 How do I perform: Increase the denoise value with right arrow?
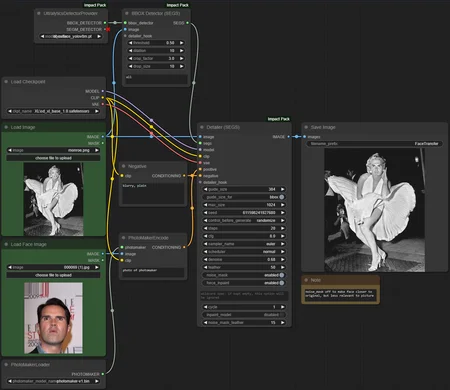pos(283,259)
